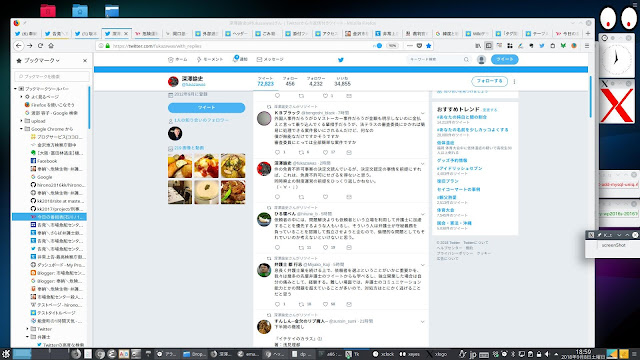Viewport: 640px width, 360px height.
Task: Click the Library icon in Firefox toolbar
Action: (478, 46)
